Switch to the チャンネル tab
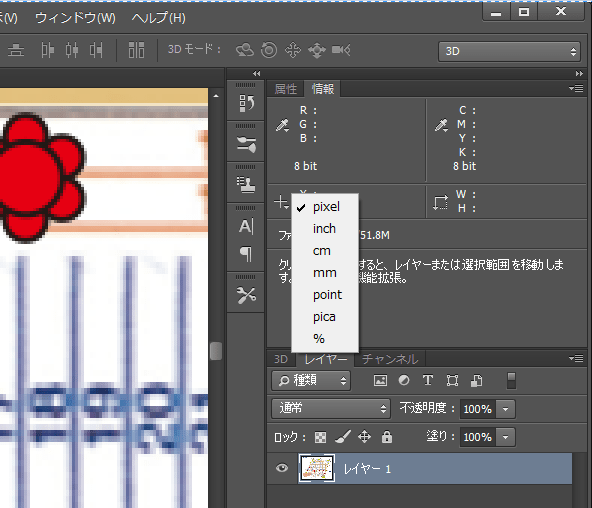 click(390, 359)
